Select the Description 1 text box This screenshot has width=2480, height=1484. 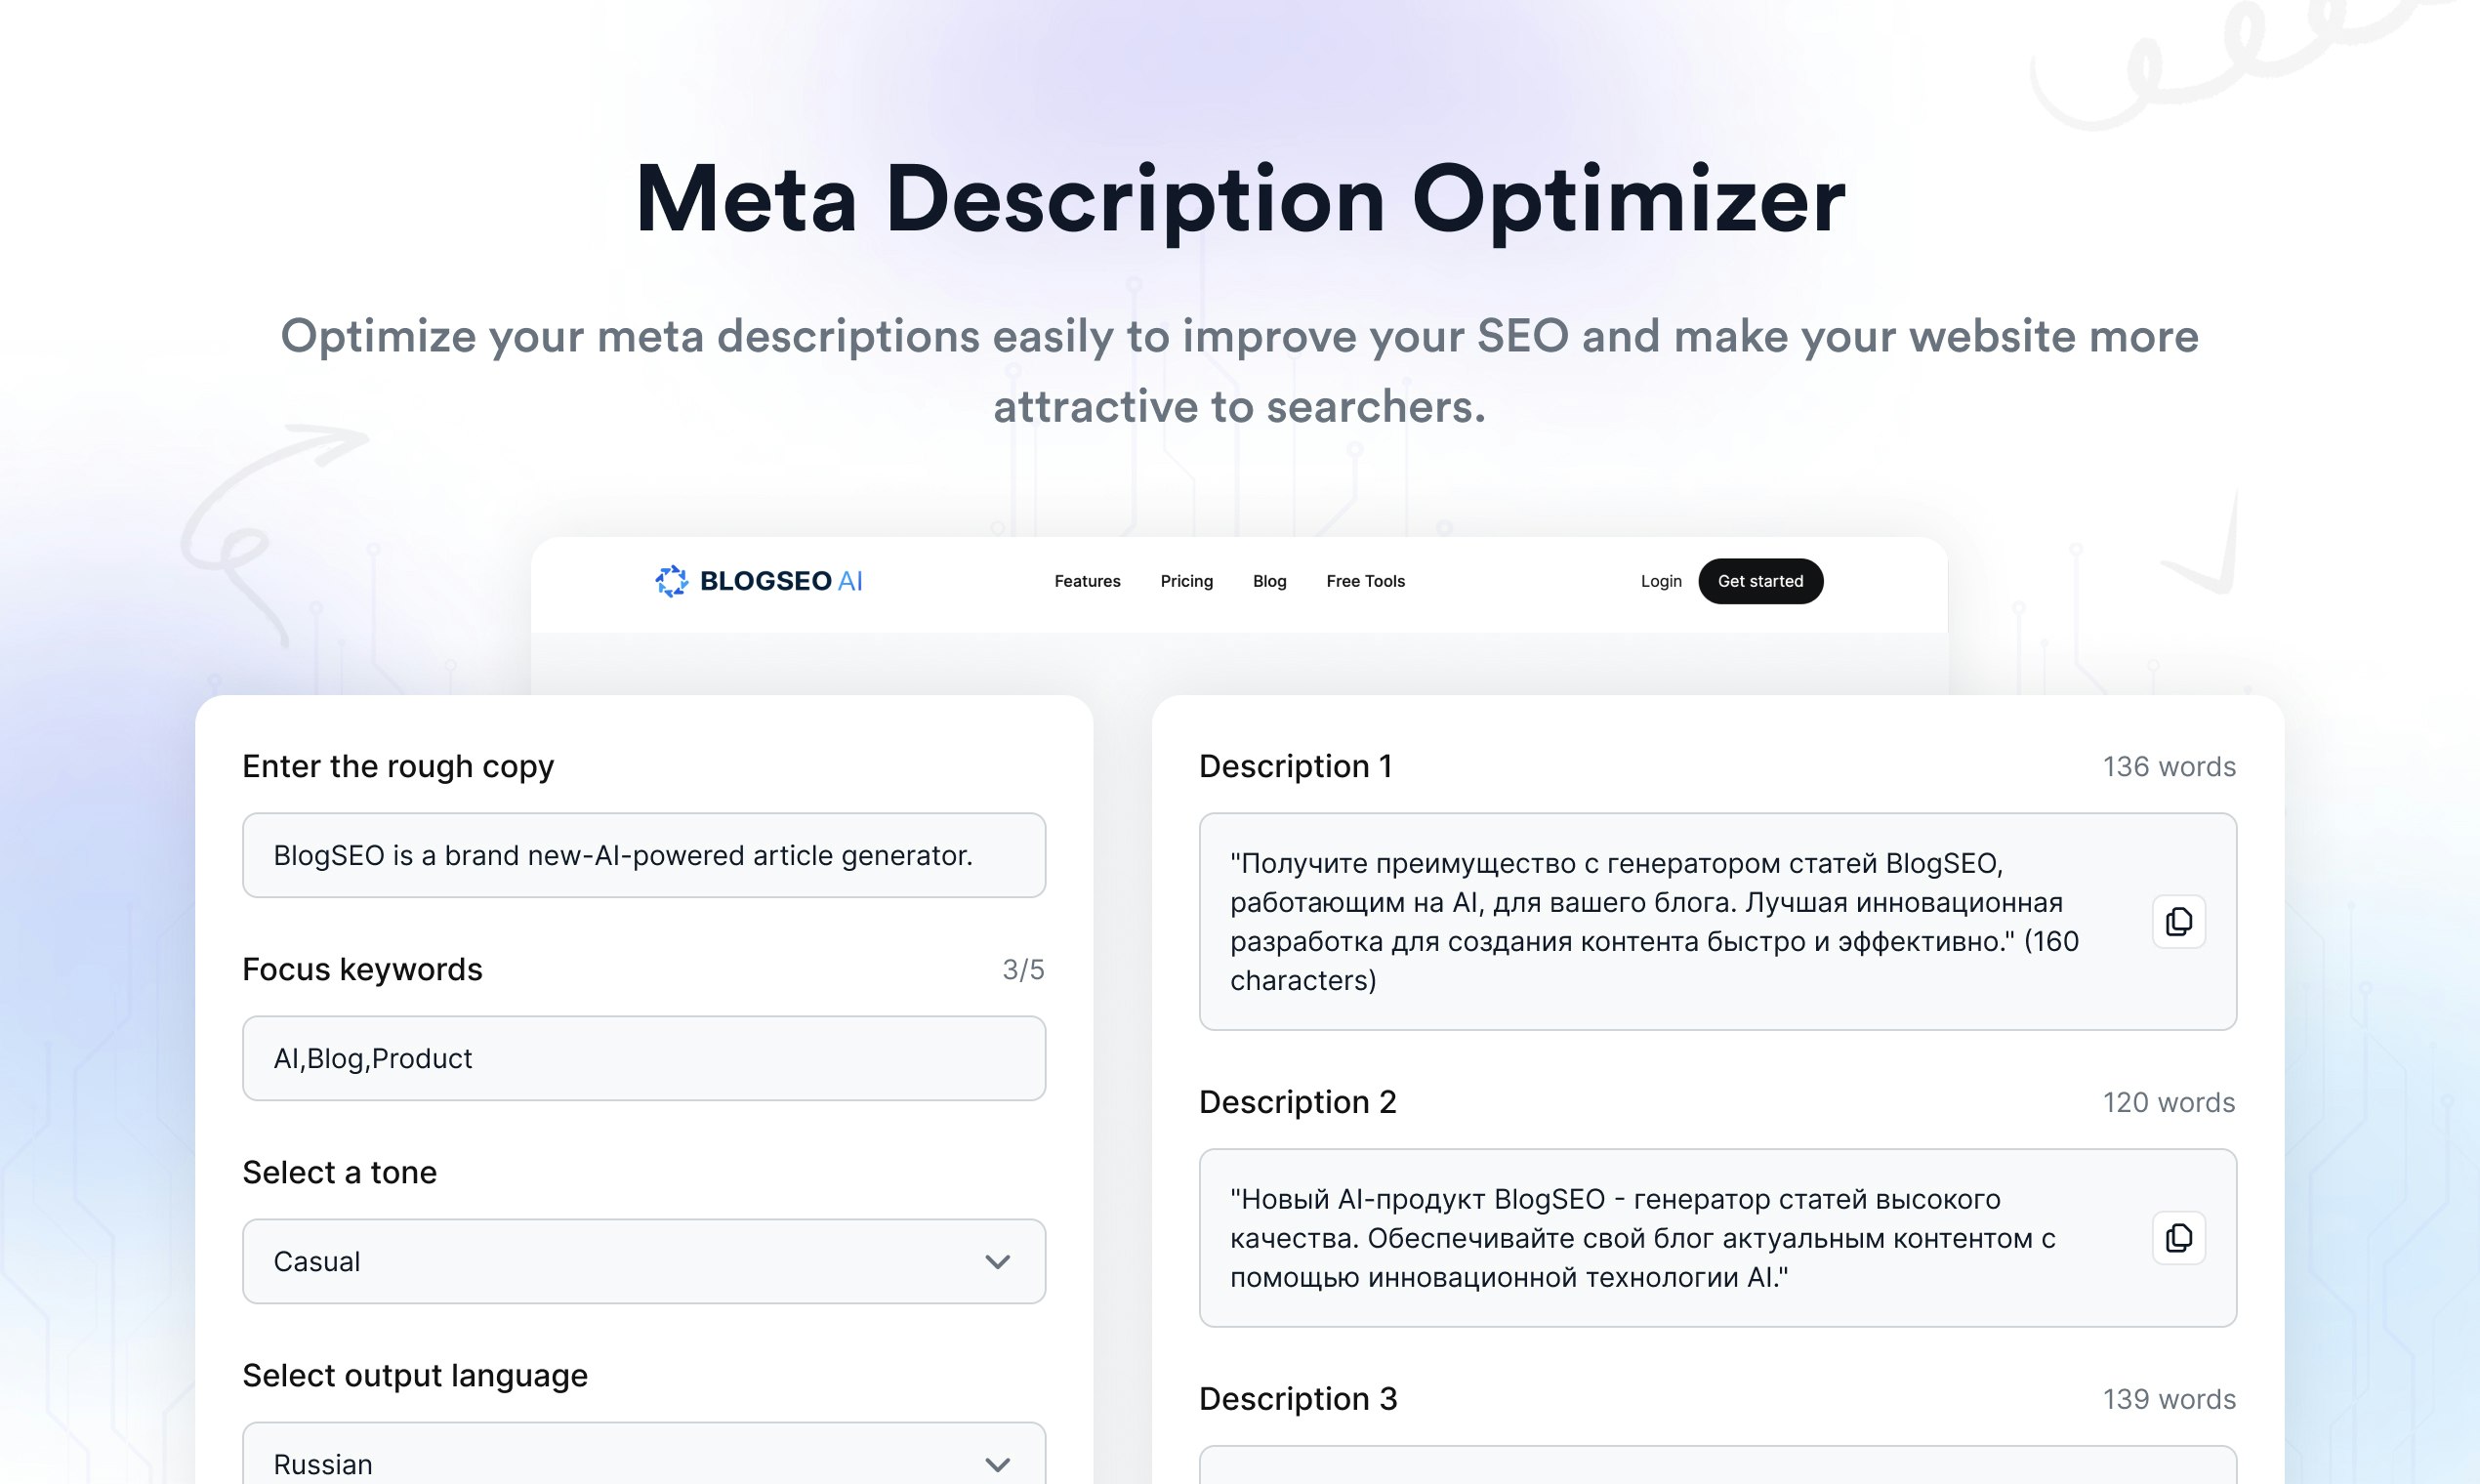tap(1660, 921)
